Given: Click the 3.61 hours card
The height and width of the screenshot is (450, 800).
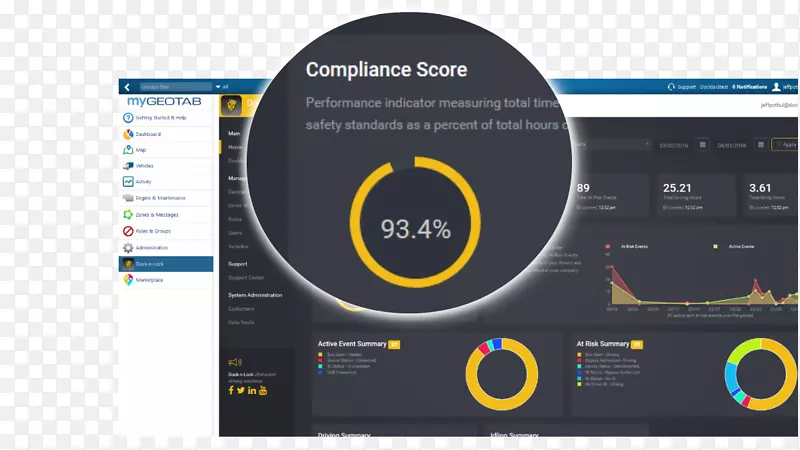Looking at the screenshot, I should 771,195.
